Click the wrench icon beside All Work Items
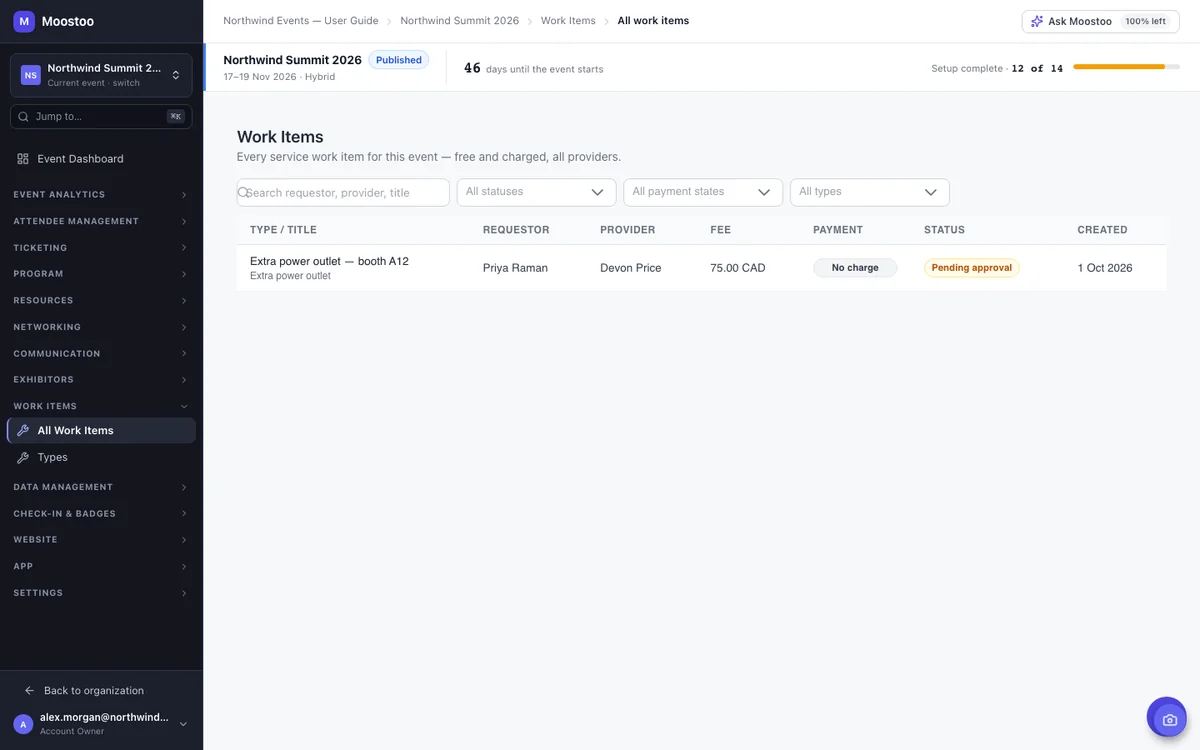The height and width of the screenshot is (750, 1200). click(23, 431)
